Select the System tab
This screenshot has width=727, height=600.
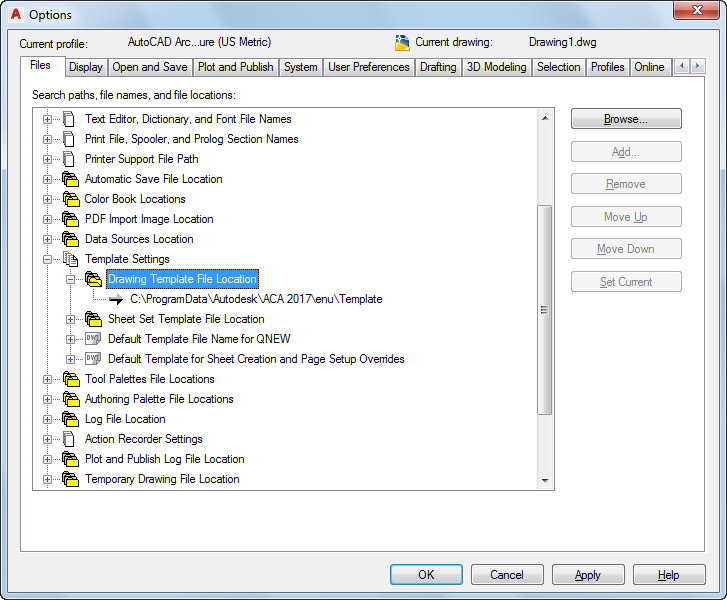click(300, 67)
